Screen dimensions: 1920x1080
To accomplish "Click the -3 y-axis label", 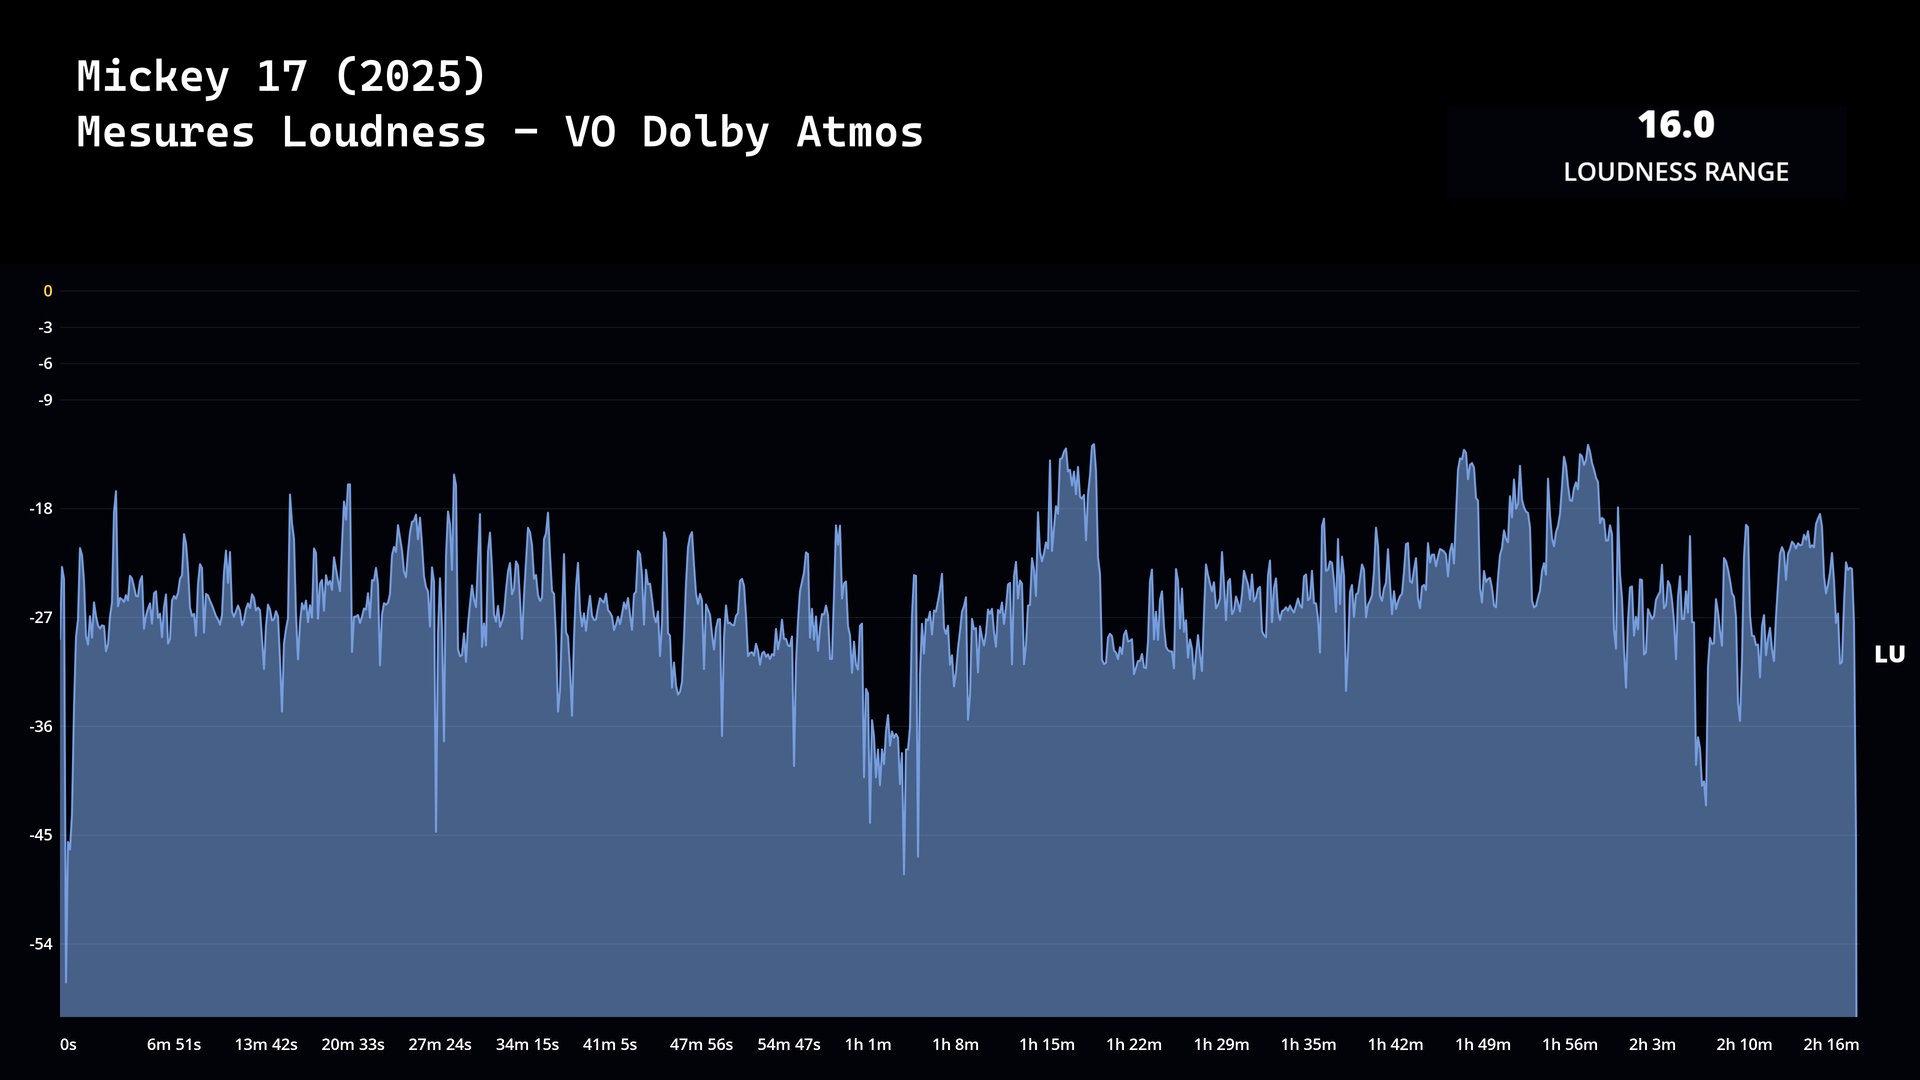I will pos(45,328).
